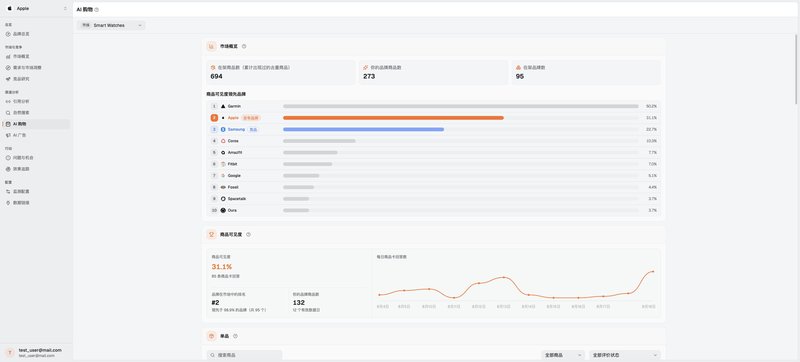Click the grey Garmin visibility bar
This screenshot has width=800, height=362.
461,106
